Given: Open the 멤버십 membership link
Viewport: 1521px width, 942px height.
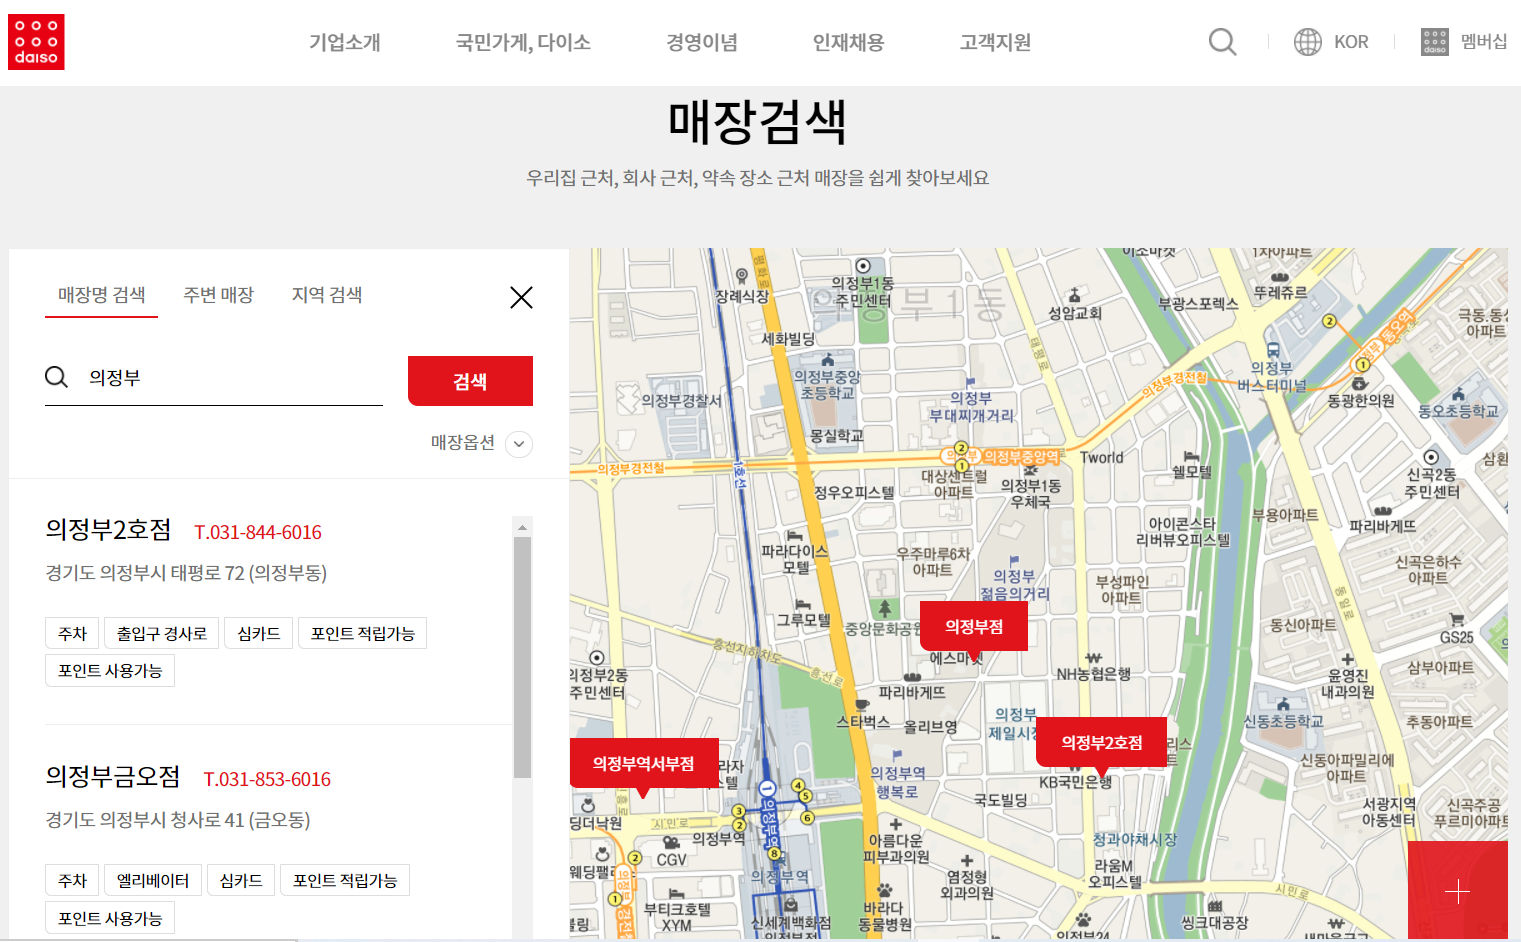Looking at the screenshot, I should (1484, 42).
